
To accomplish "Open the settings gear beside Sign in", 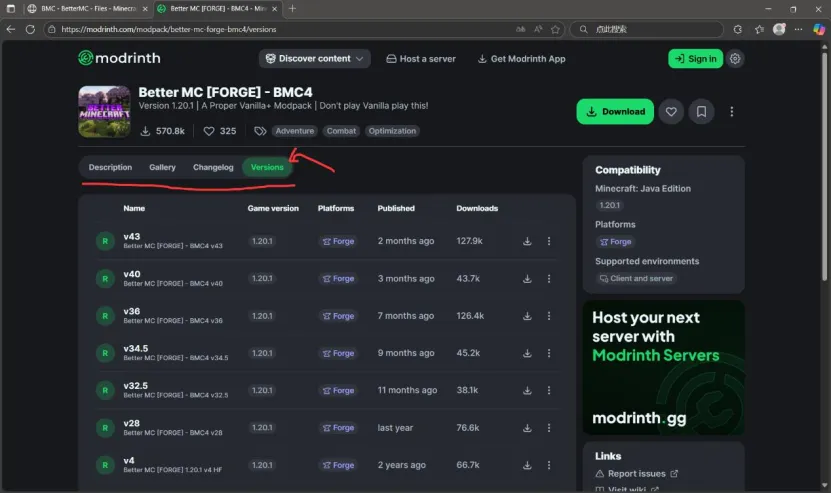I will coord(735,59).
